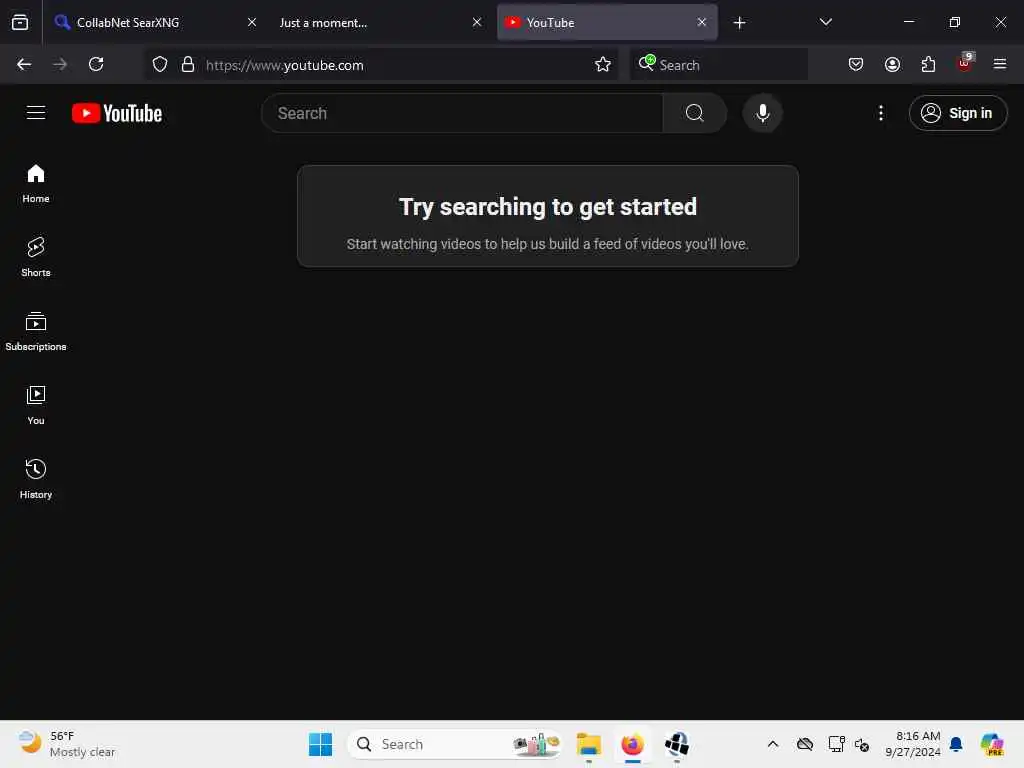Open the Windows Start menu
The height and width of the screenshot is (768, 1024).
(x=320, y=744)
